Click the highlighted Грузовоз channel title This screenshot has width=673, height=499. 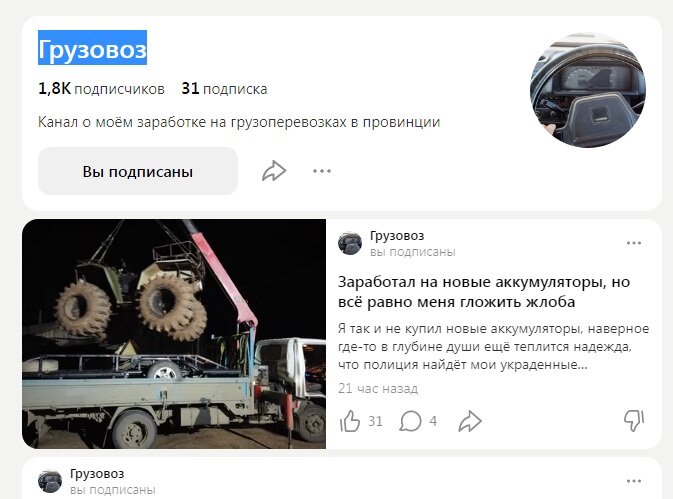(92, 48)
